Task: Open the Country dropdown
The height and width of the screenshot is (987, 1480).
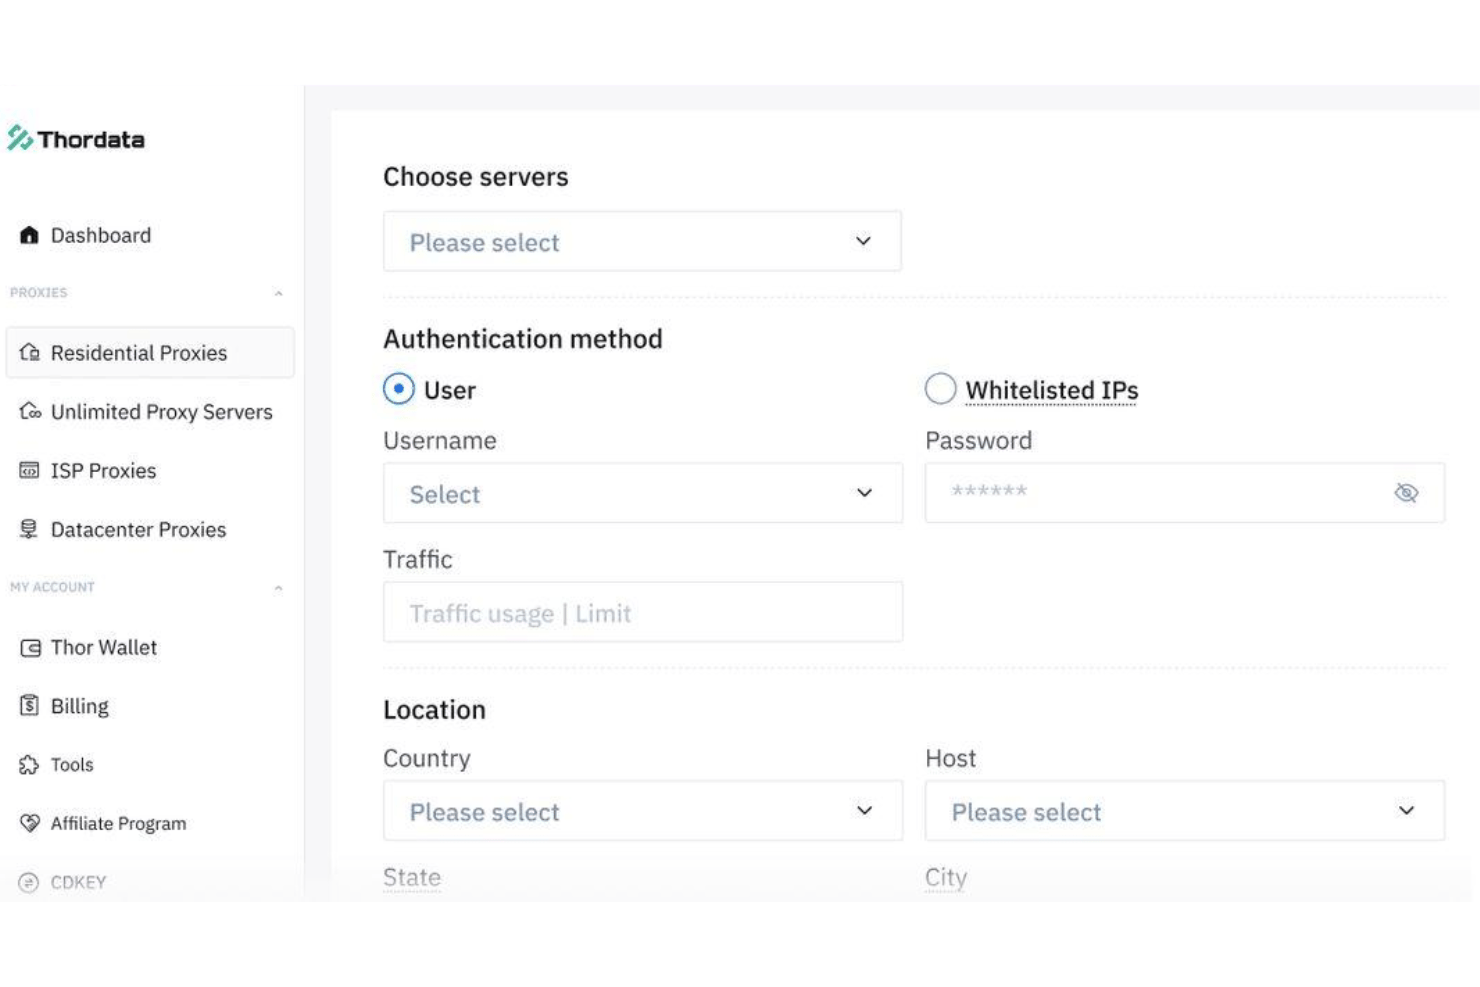Action: pos(643,811)
